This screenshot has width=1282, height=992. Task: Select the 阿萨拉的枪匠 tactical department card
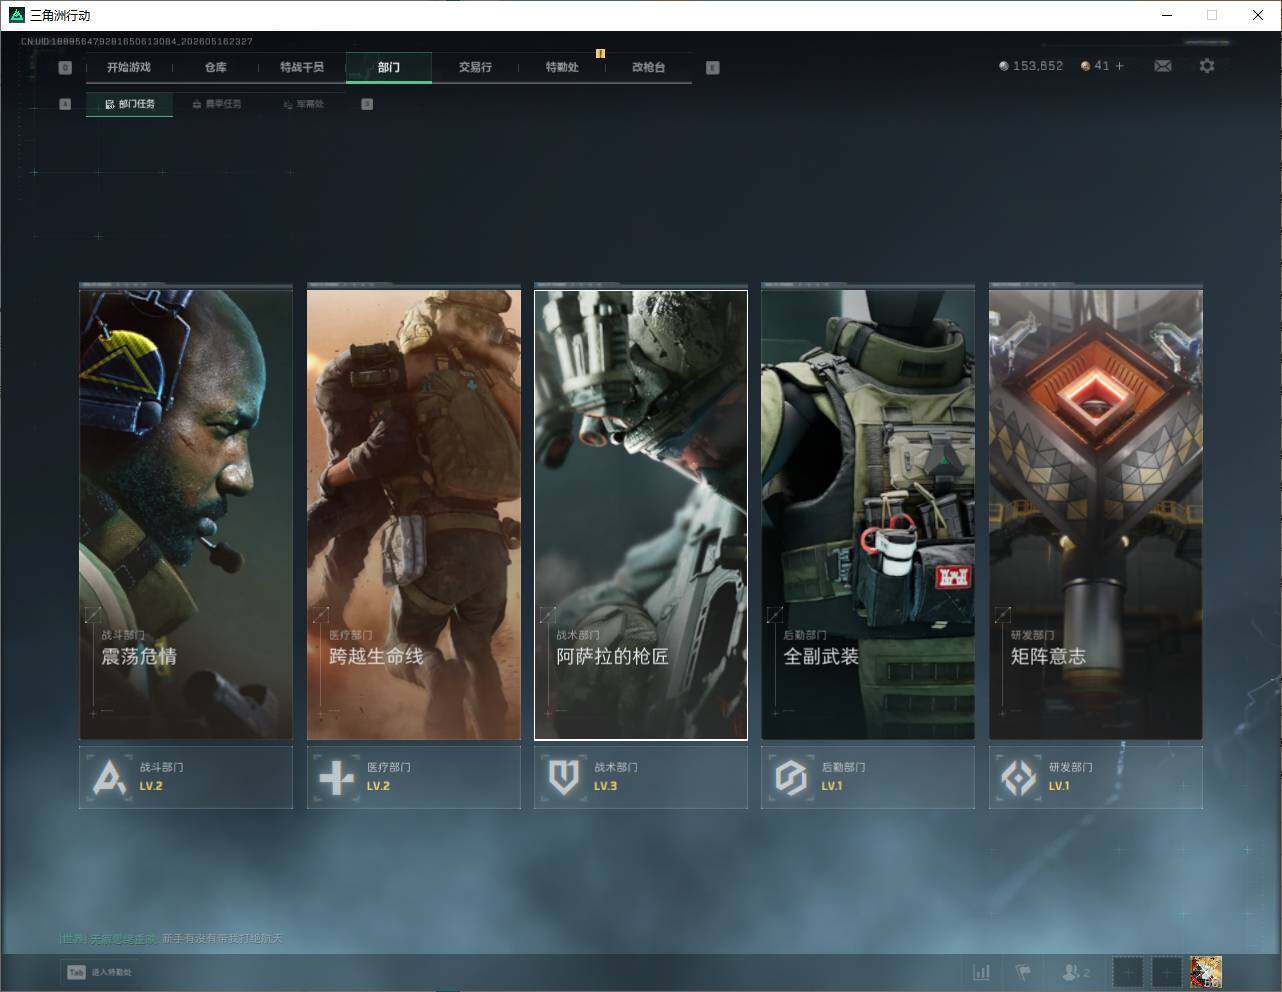pyautogui.click(x=641, y=514)
